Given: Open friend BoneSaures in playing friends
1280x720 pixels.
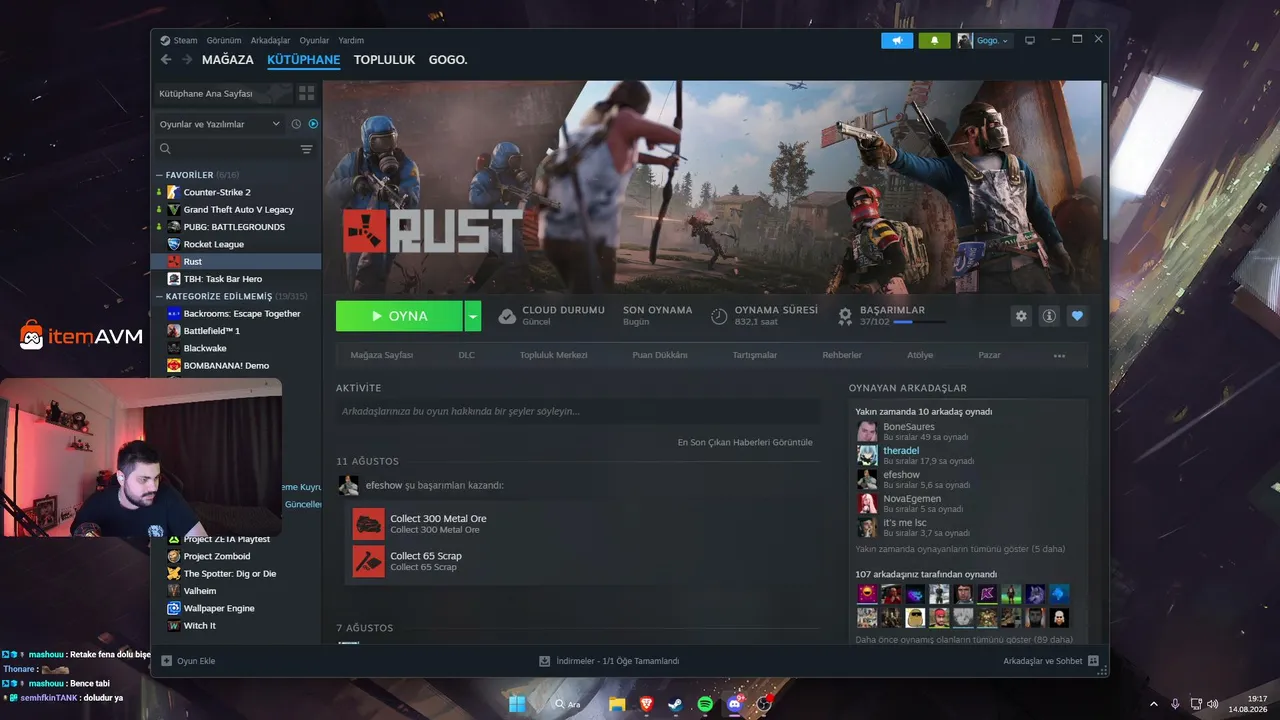Looking at the screenshot, I should coord(908,427).
